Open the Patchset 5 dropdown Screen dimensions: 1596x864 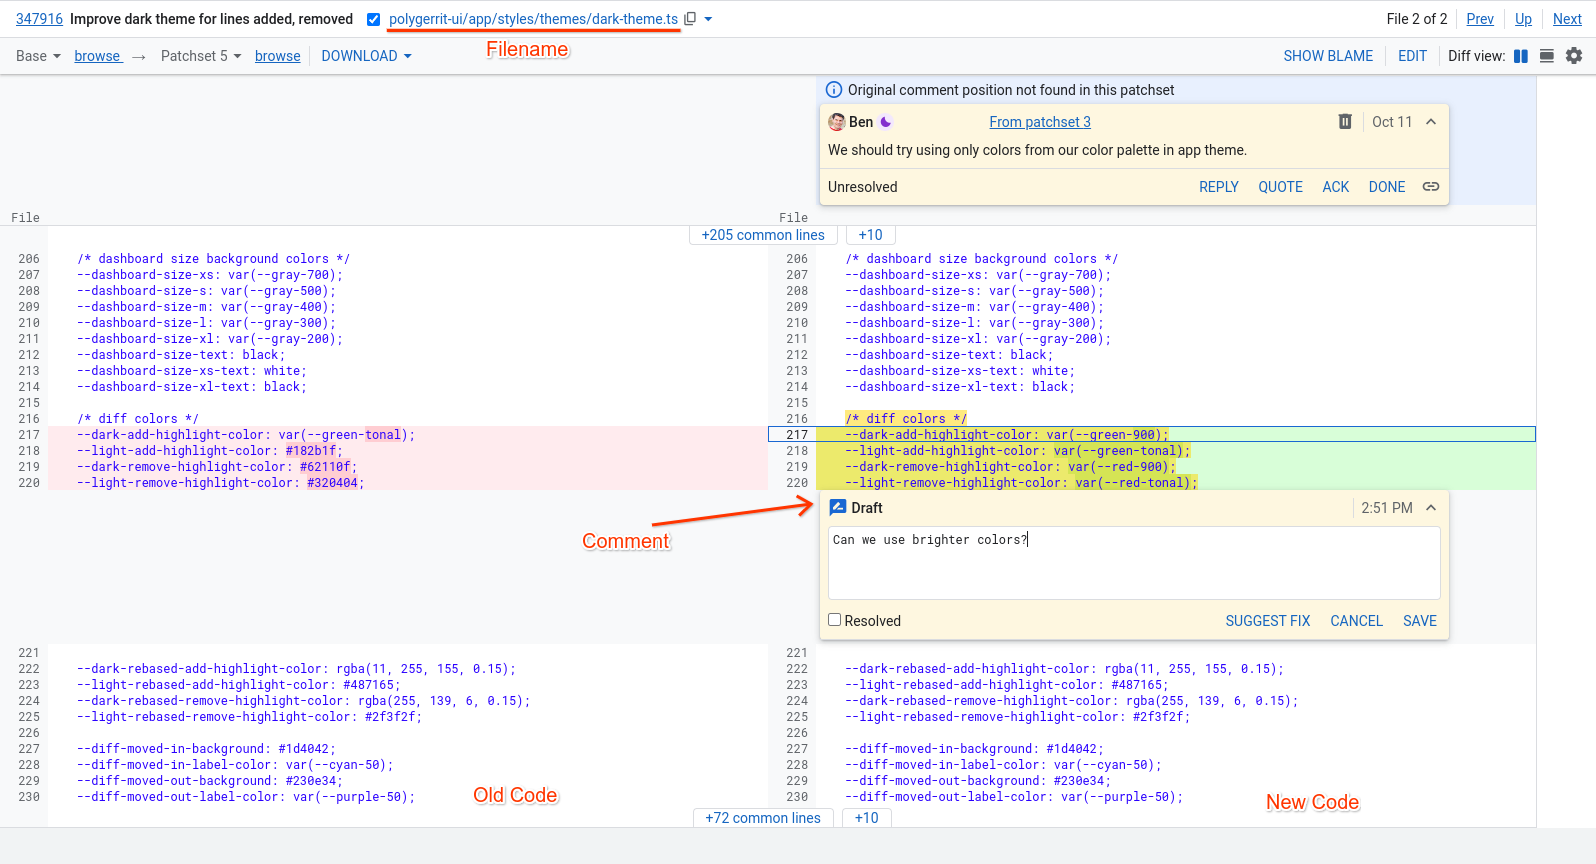(x=201, y=56)
